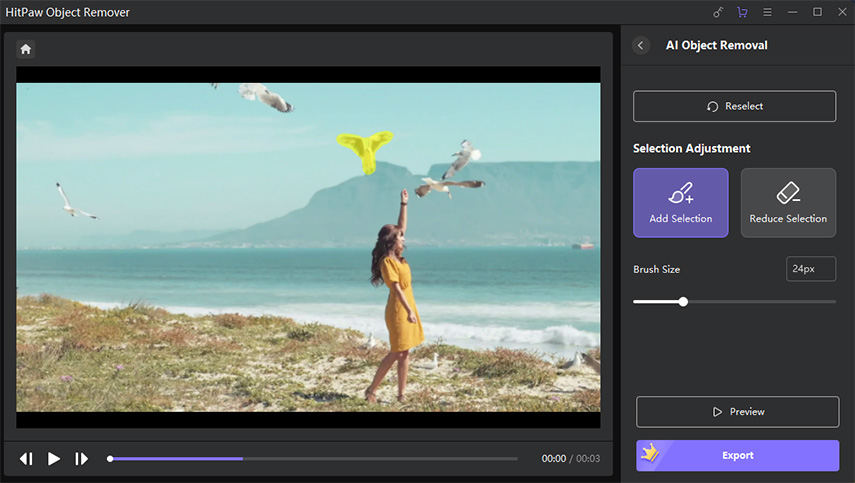Play the video
This screenshot has width=855, height=483.
coord(54,459)
